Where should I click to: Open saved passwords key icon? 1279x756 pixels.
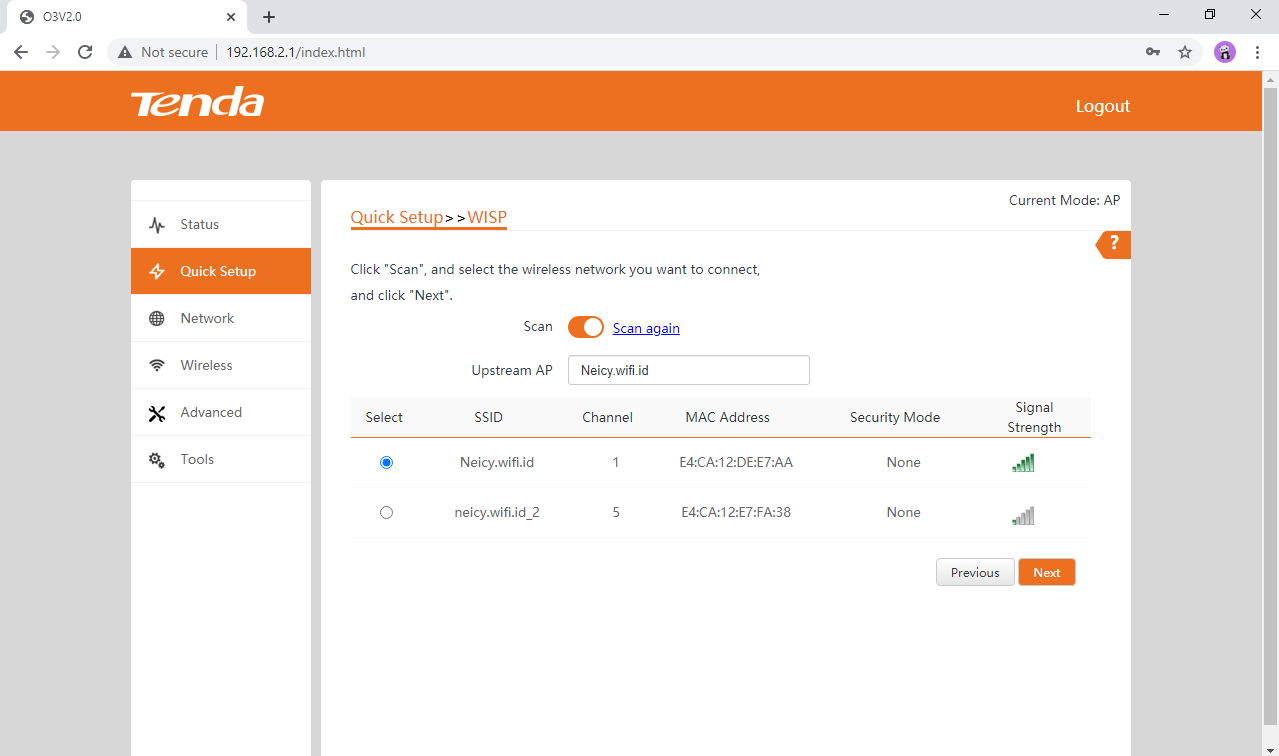[x=1153, y=52]
